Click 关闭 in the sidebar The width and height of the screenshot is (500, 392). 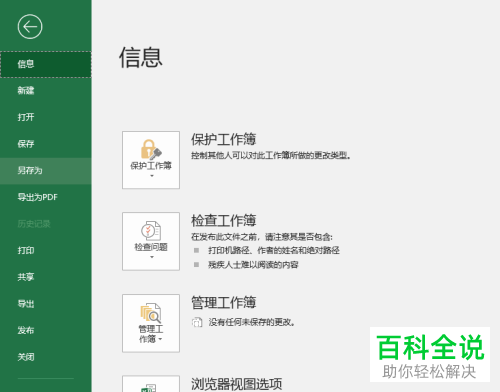tap(46, 357)
